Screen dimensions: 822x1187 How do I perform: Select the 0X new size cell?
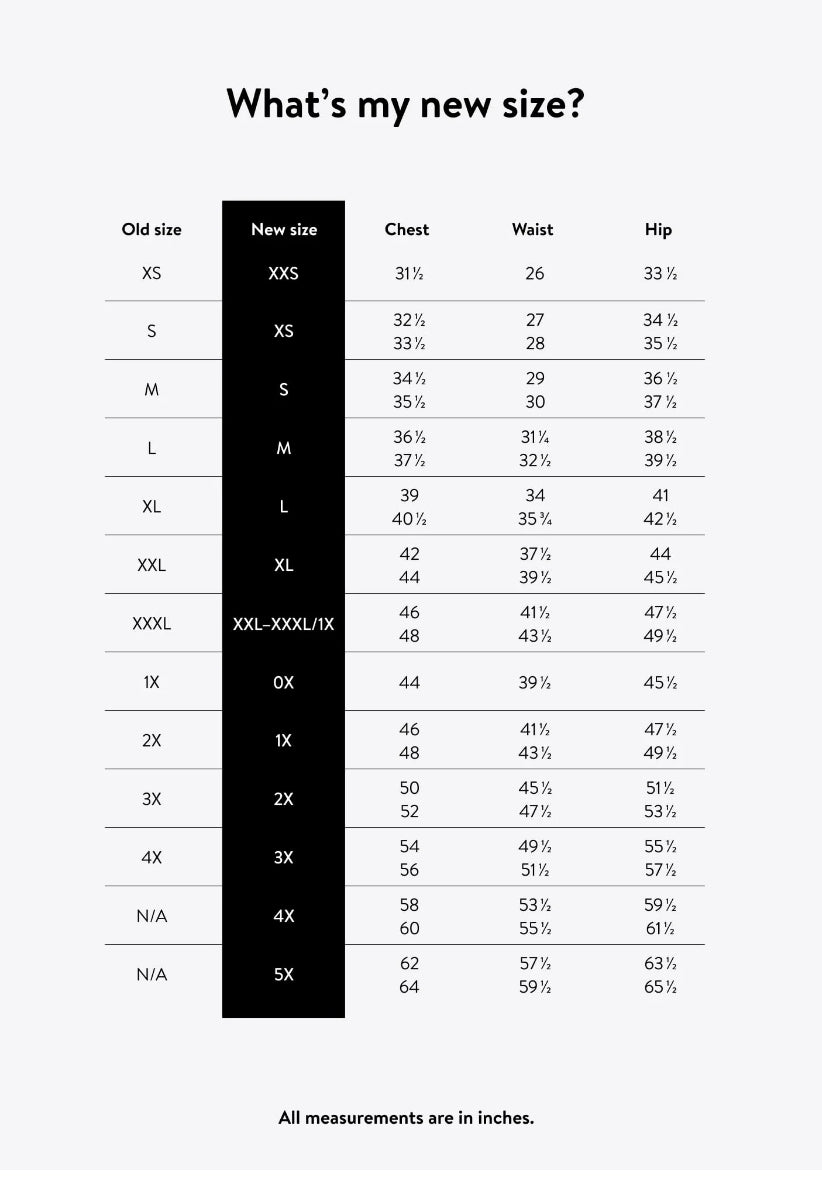click(284, 682)
